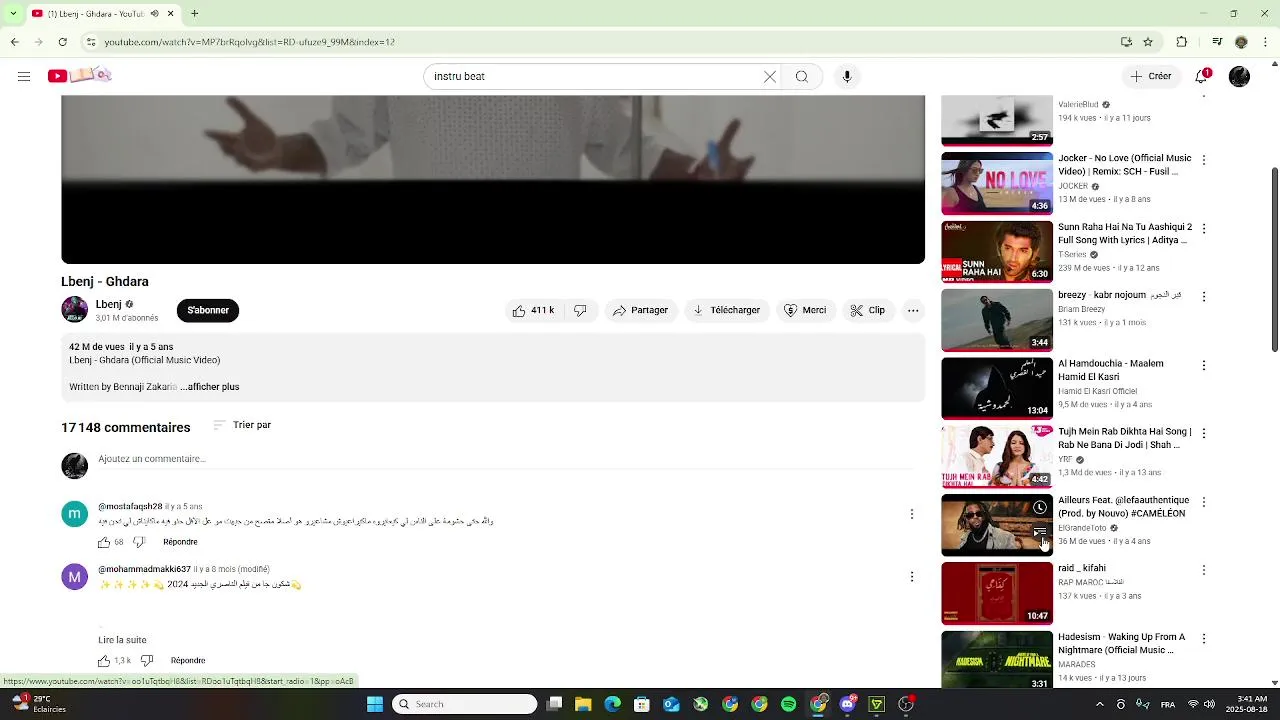Viewport: 1280px width, 720px height.
Task: Start voice search with the microphone
Action: (847, 77)
